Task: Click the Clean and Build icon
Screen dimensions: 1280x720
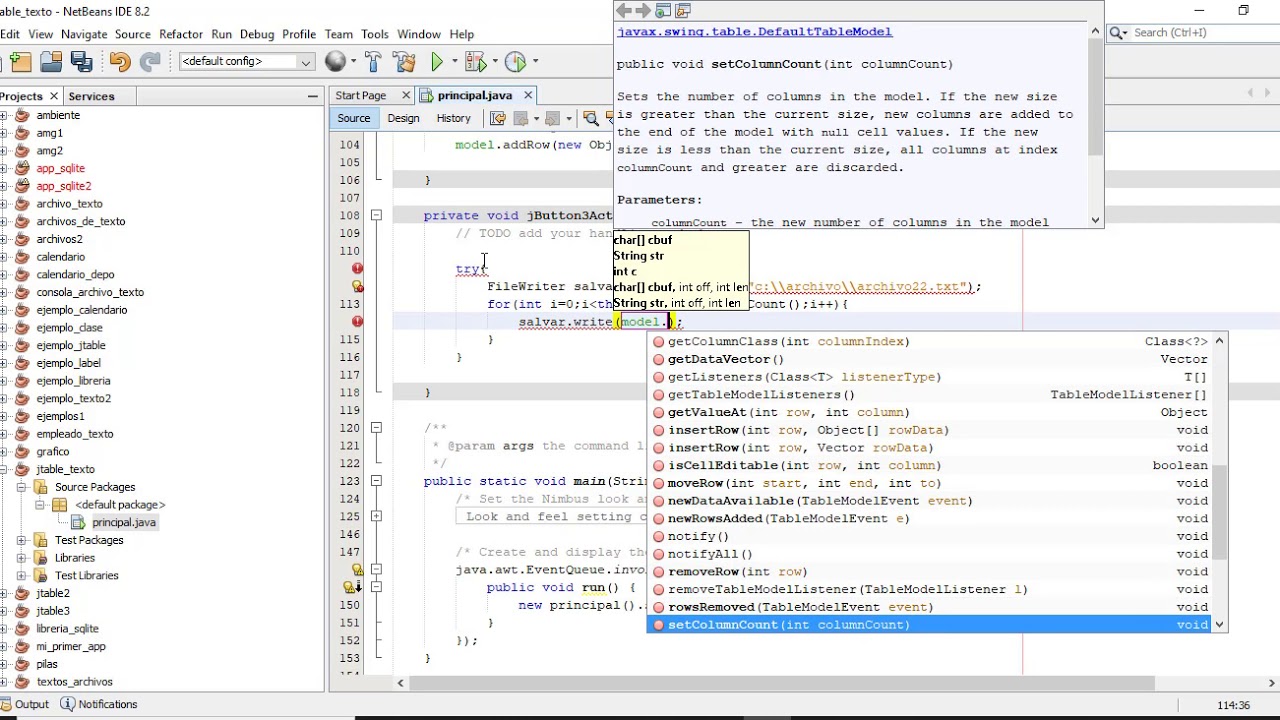Action: click(405, 62)
